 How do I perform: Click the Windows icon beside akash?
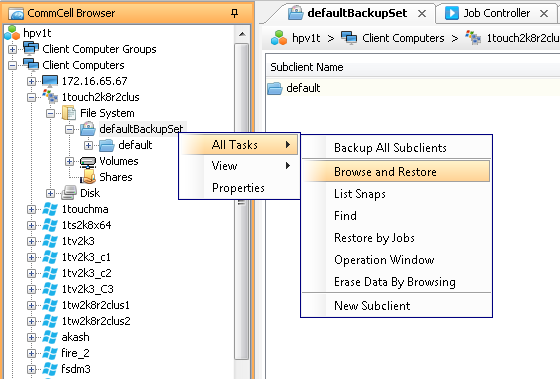point(50,337)
